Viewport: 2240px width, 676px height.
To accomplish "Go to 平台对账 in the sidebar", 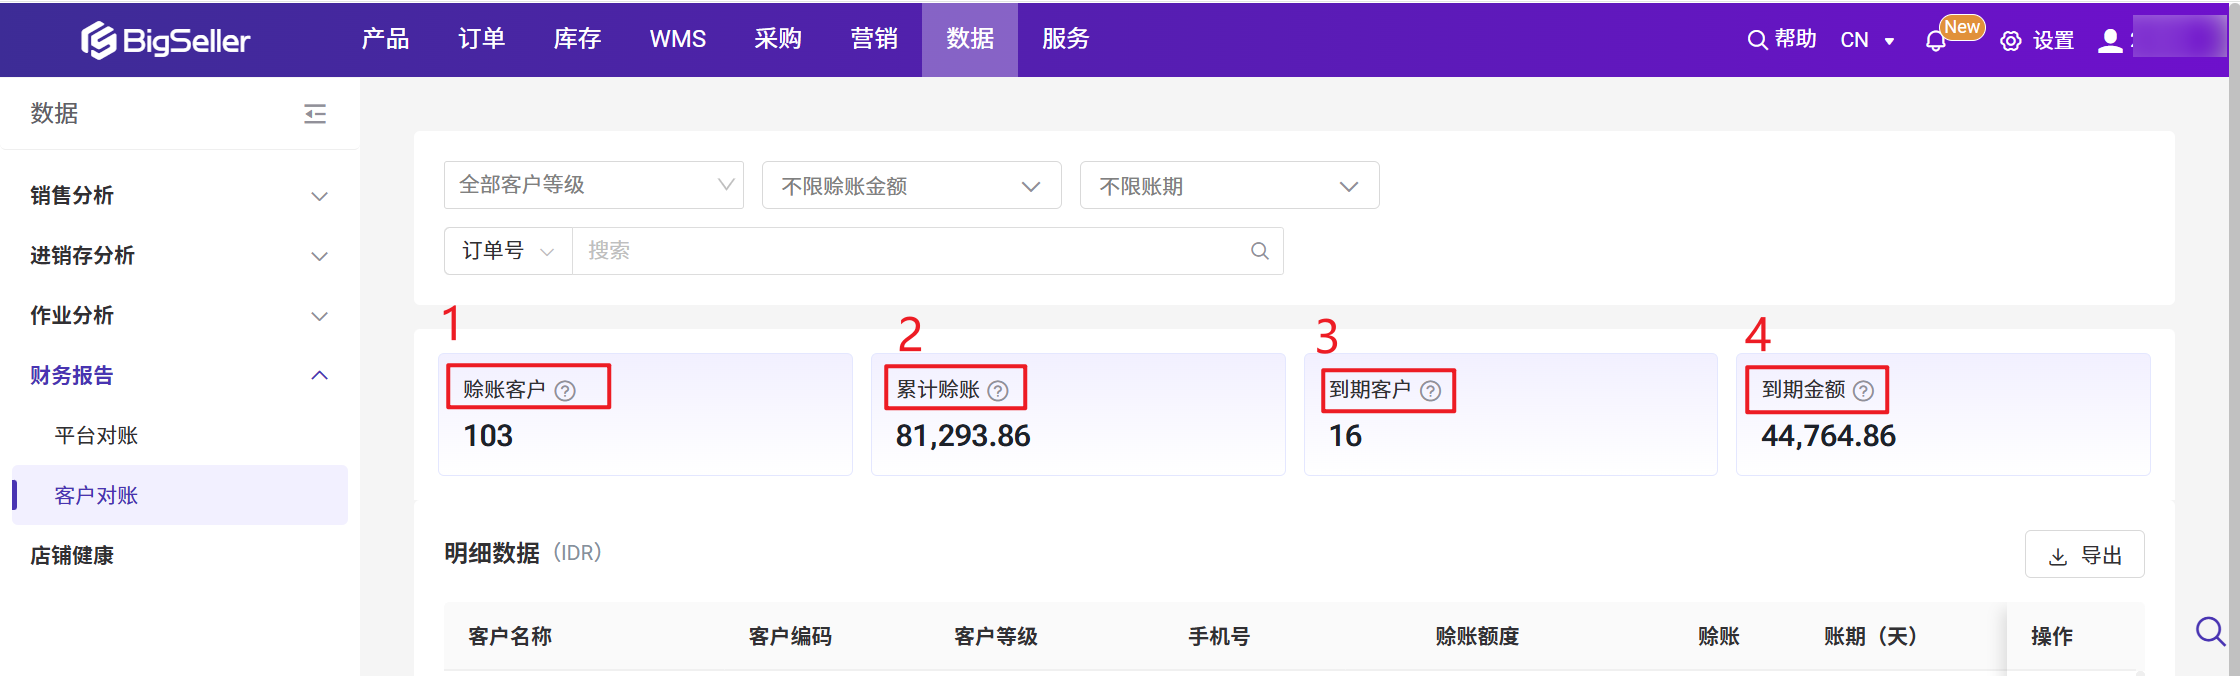I will pos(96,436).
